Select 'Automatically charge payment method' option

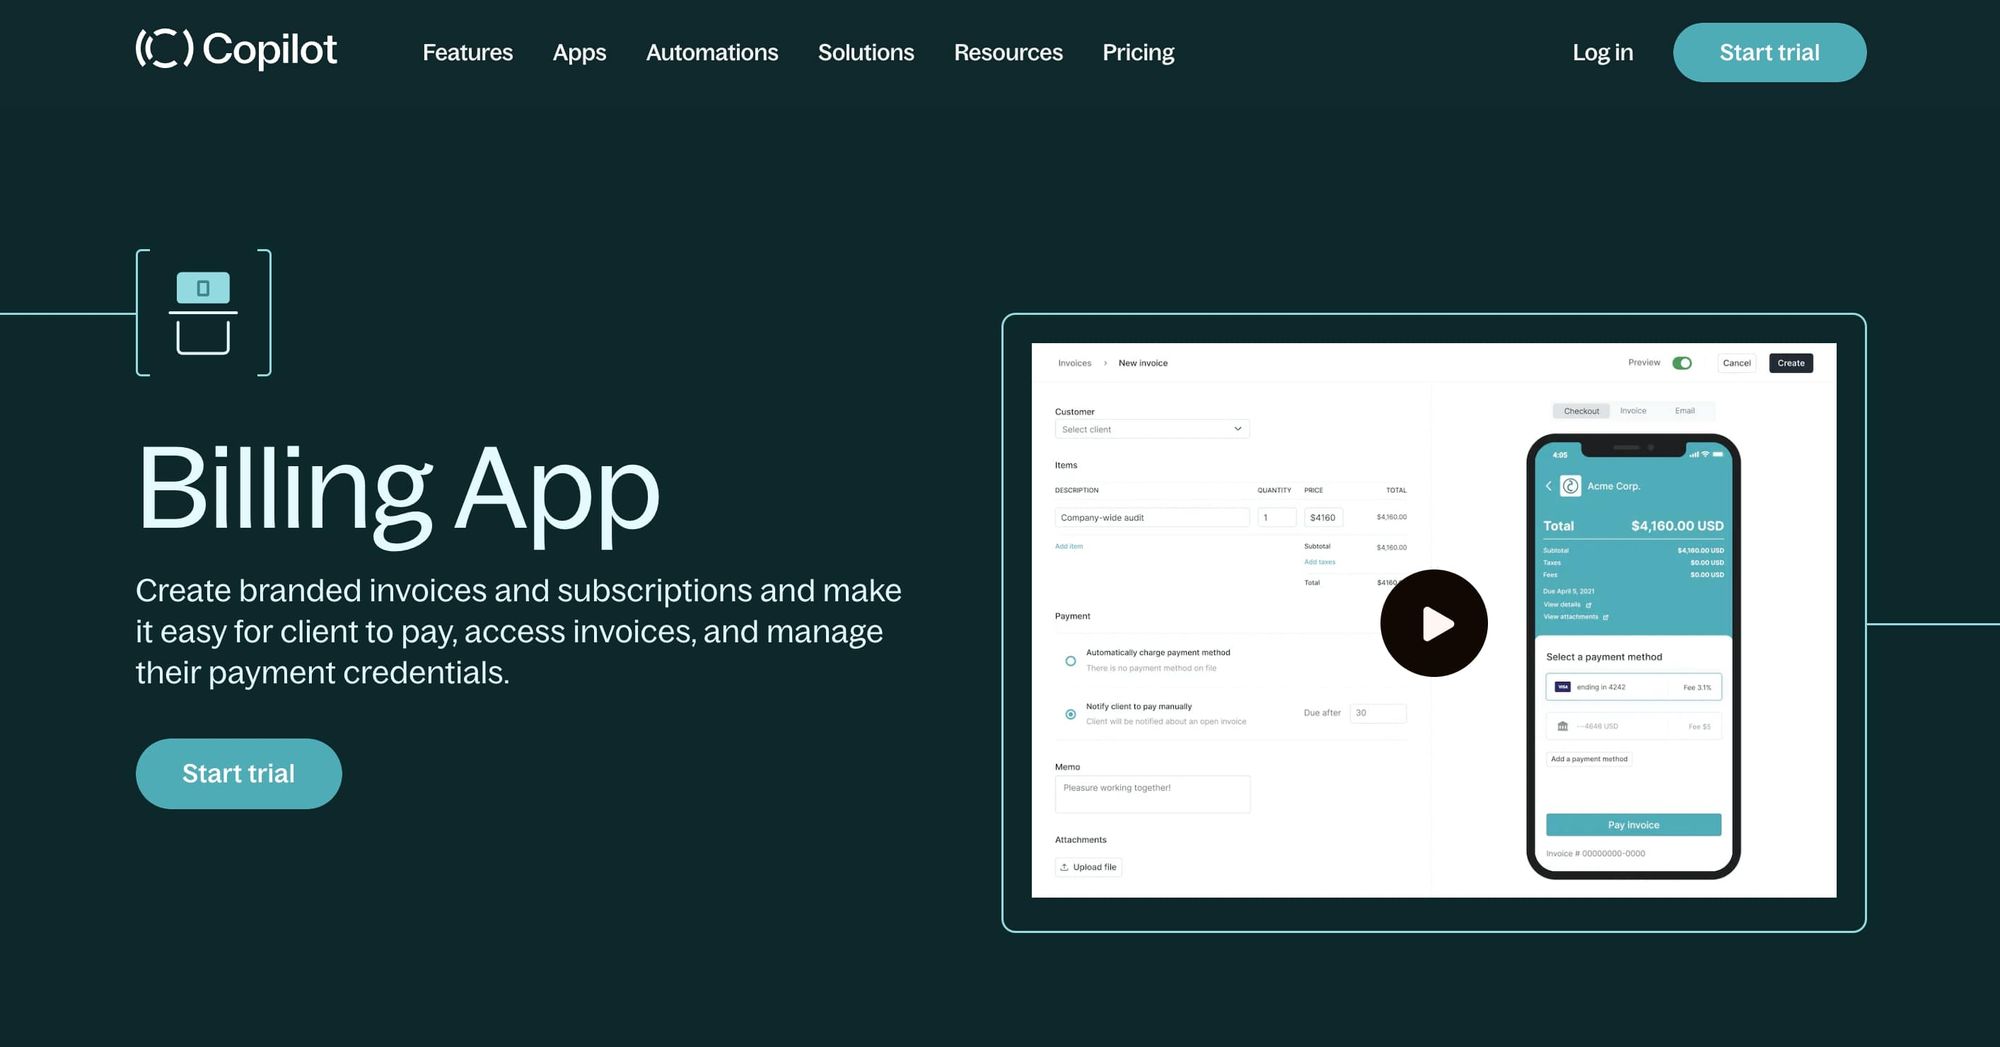tap(1071, 662)
